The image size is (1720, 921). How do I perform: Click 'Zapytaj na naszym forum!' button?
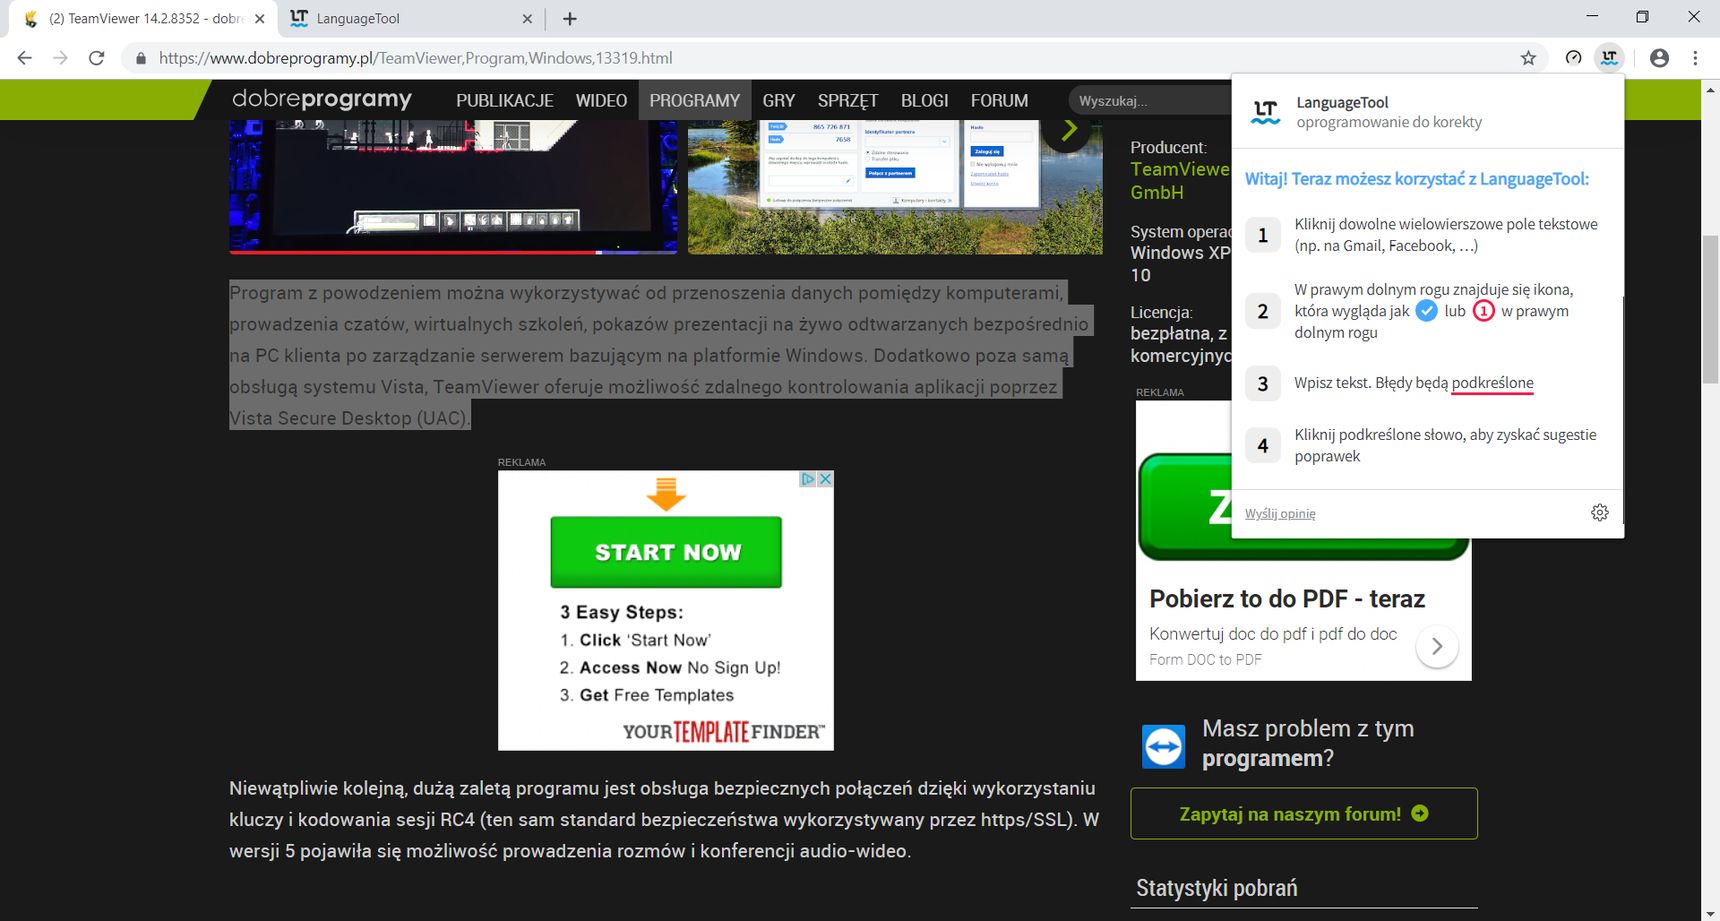tap(1304, 814)
